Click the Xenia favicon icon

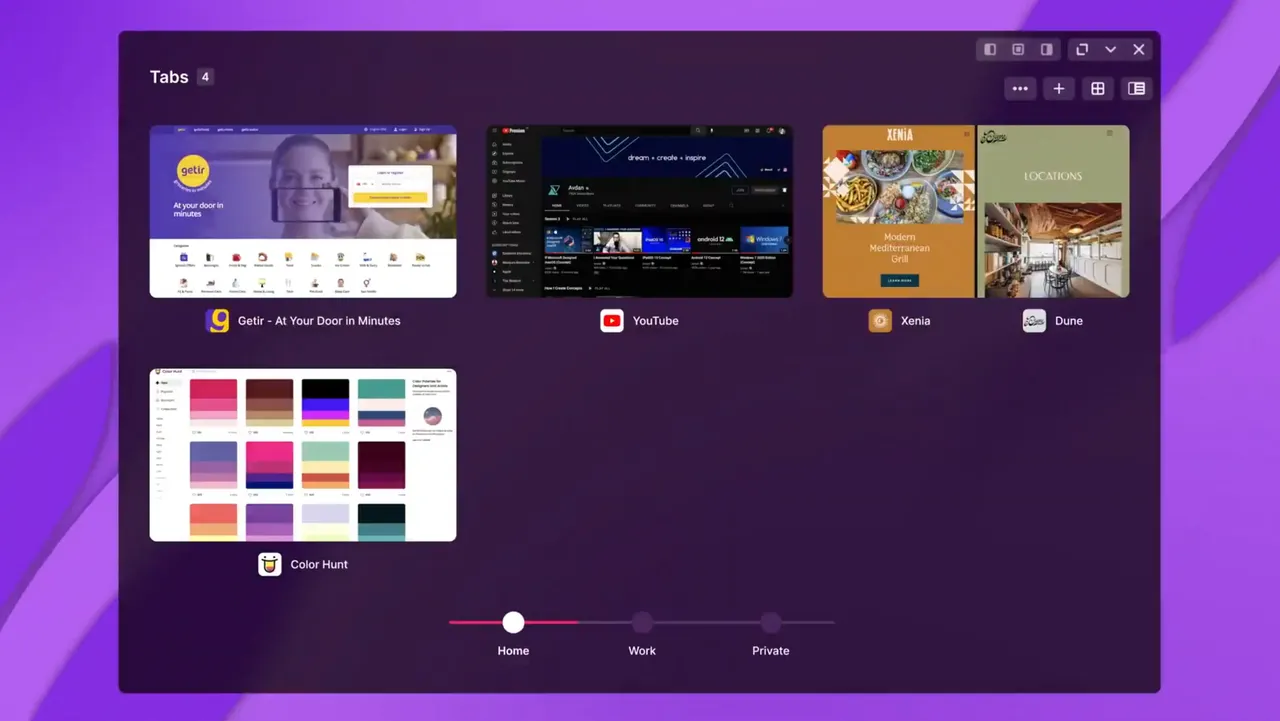tap(880, 320)
